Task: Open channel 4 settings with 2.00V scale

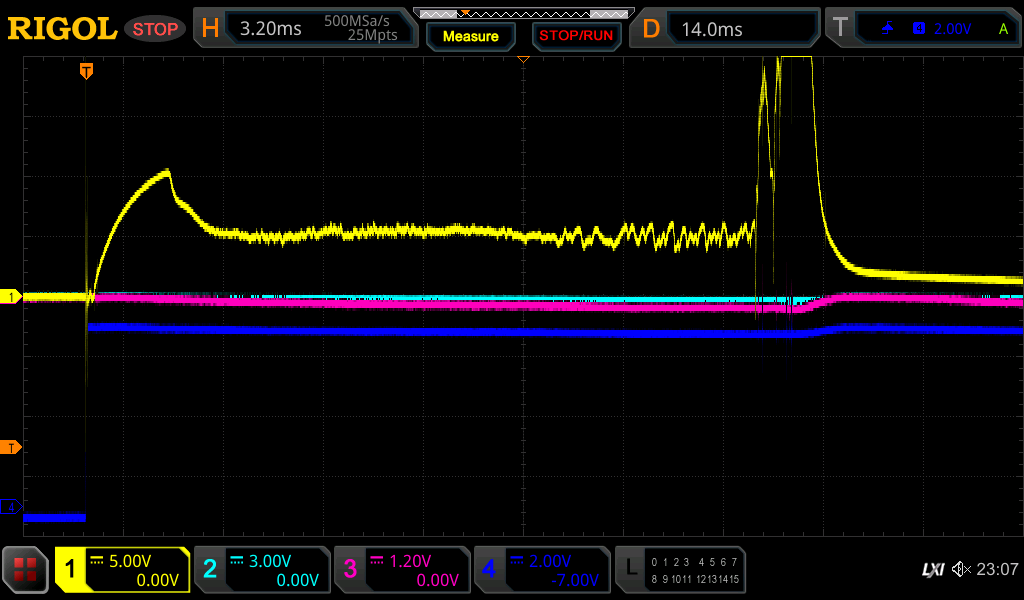Action: tap(542, 570)
